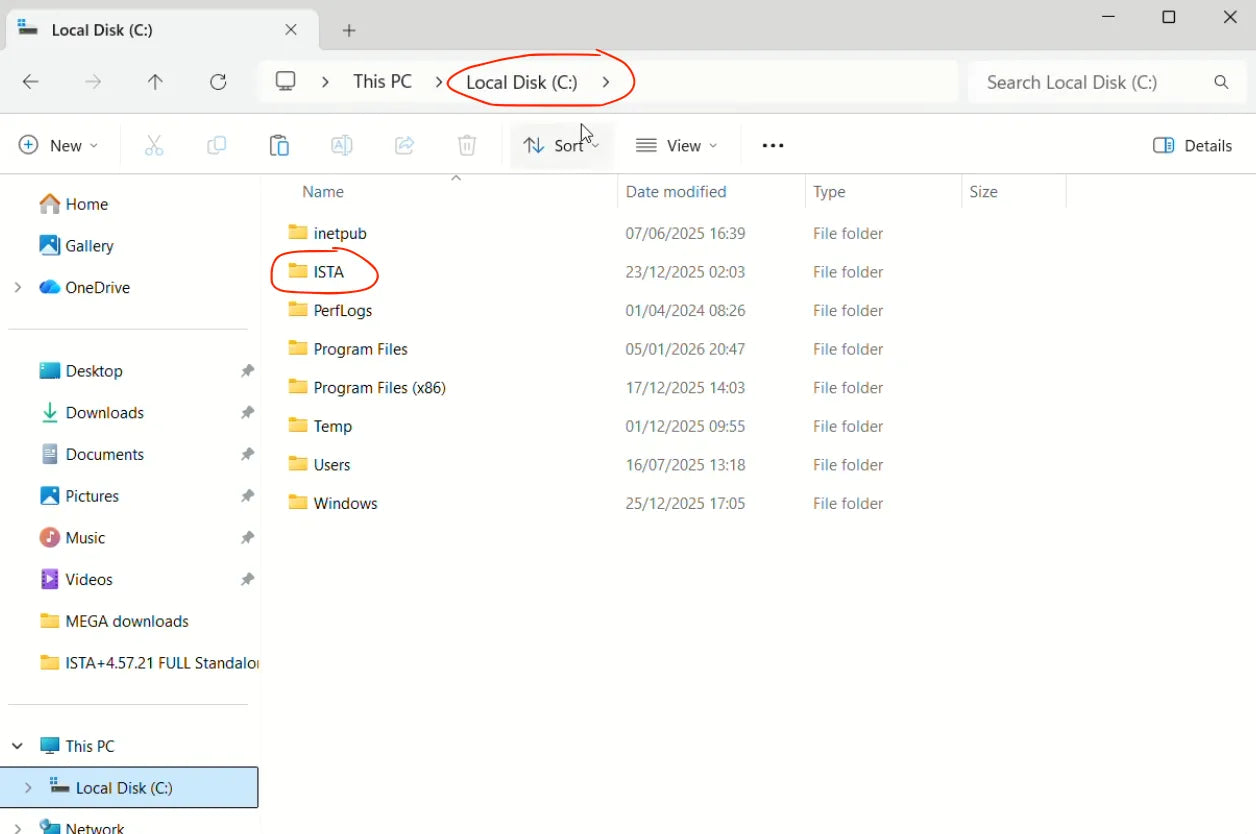Open the New dropdown menu
The image size is (1256, 834).
coord(59,145)
